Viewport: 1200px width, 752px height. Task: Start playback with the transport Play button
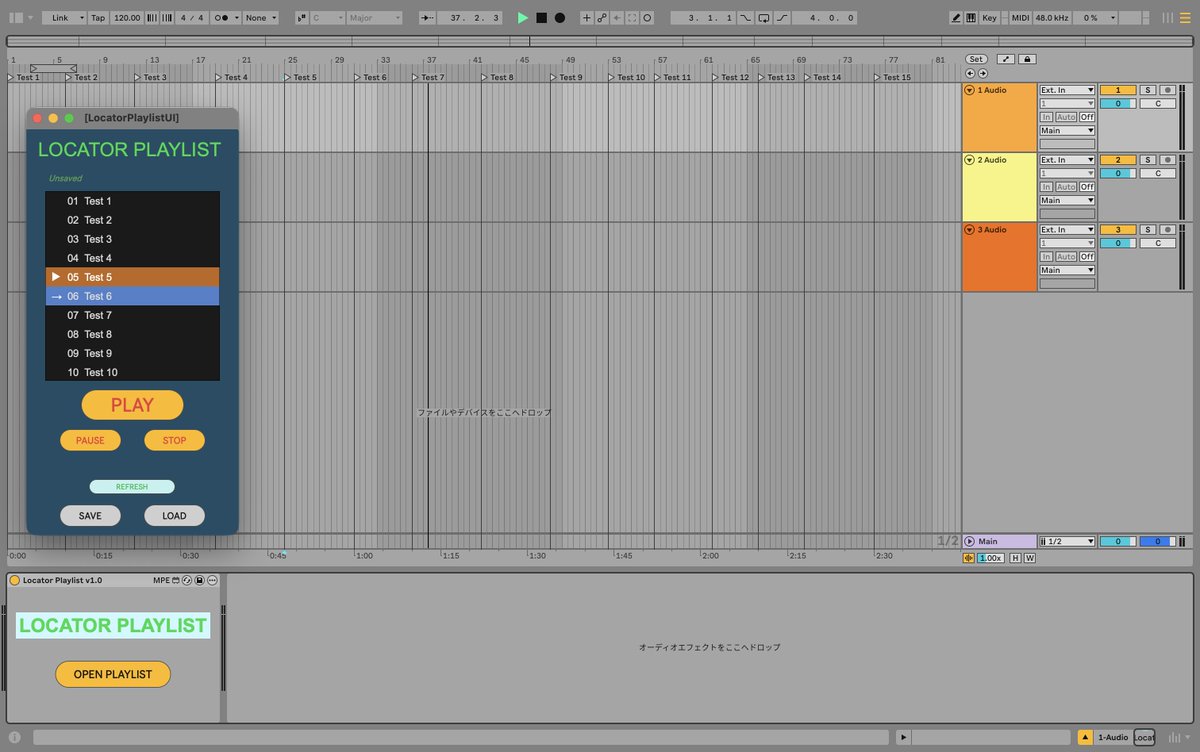[522, 18]
